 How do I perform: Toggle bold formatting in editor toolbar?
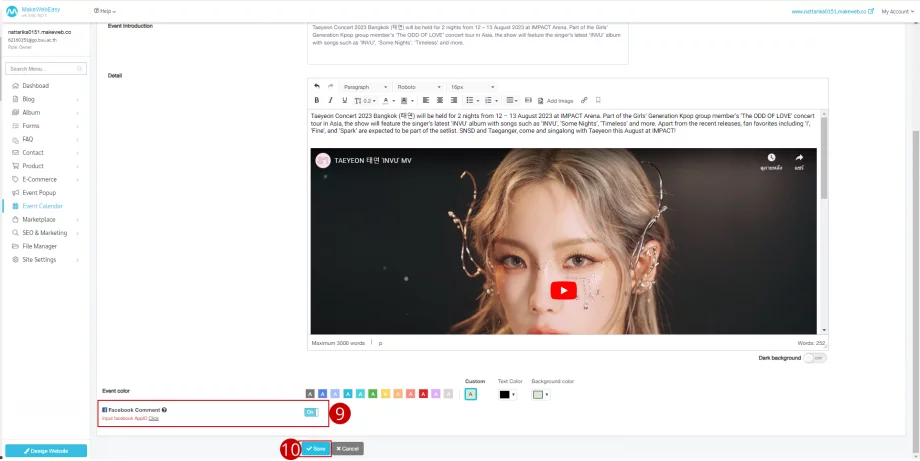click(x=317, y=100)
